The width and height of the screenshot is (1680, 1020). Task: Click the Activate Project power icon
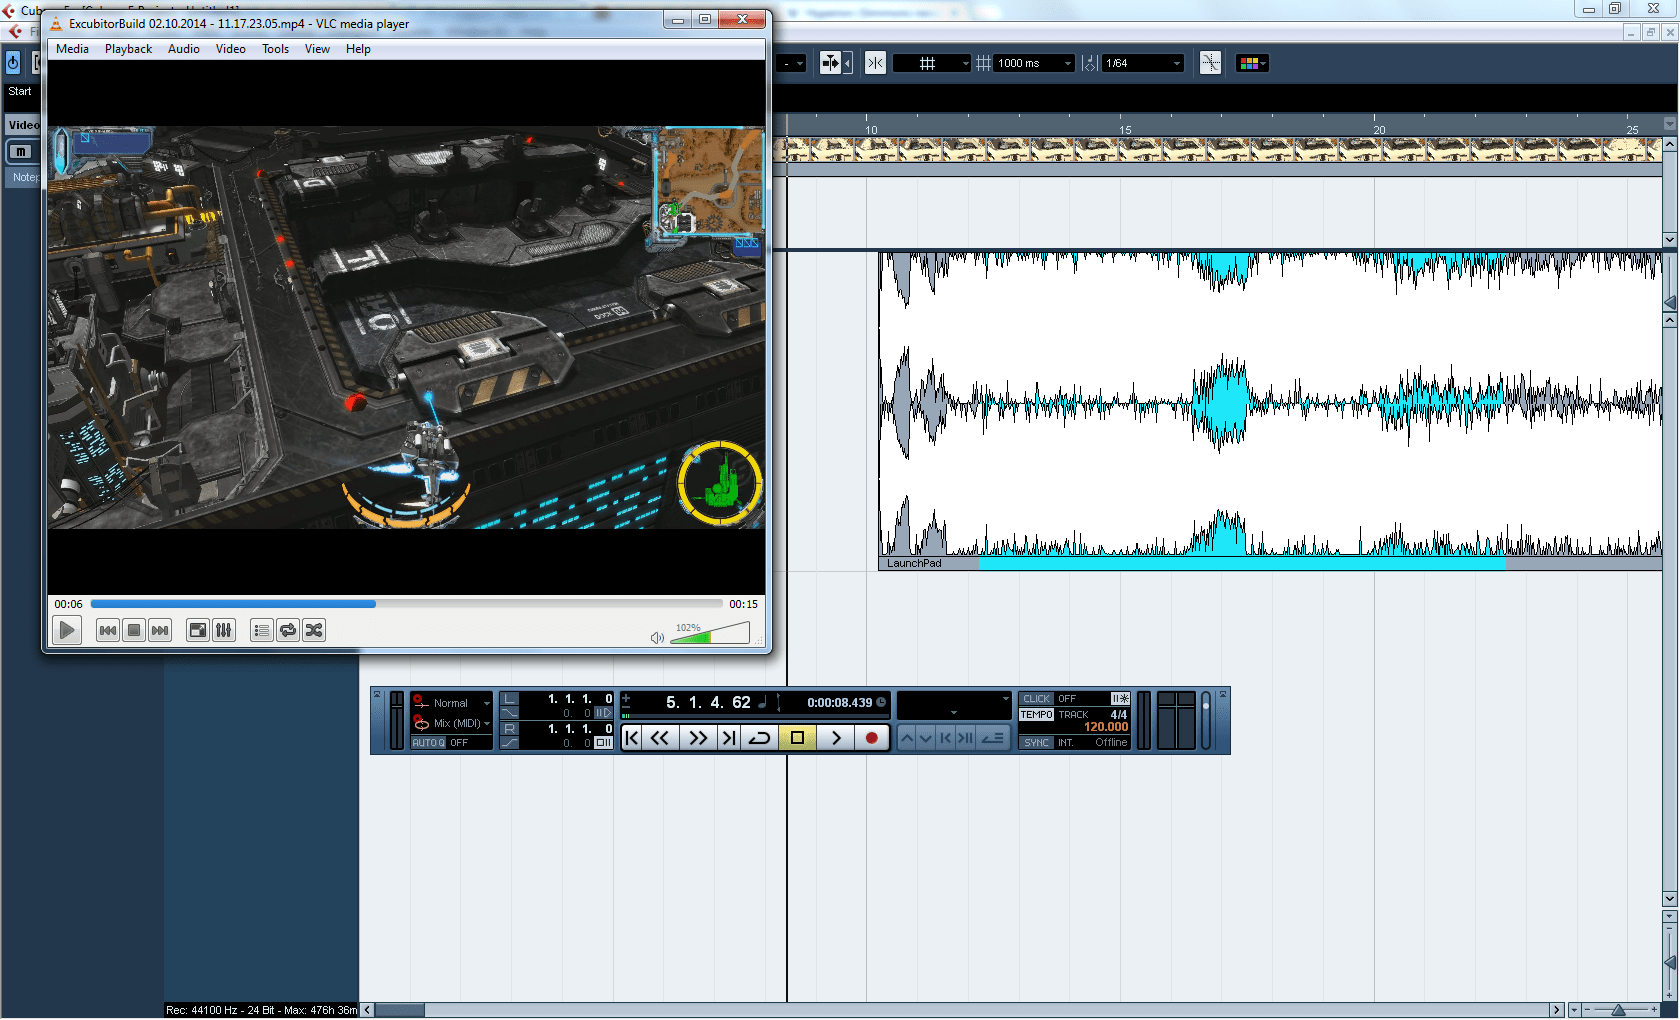(13, 63)
